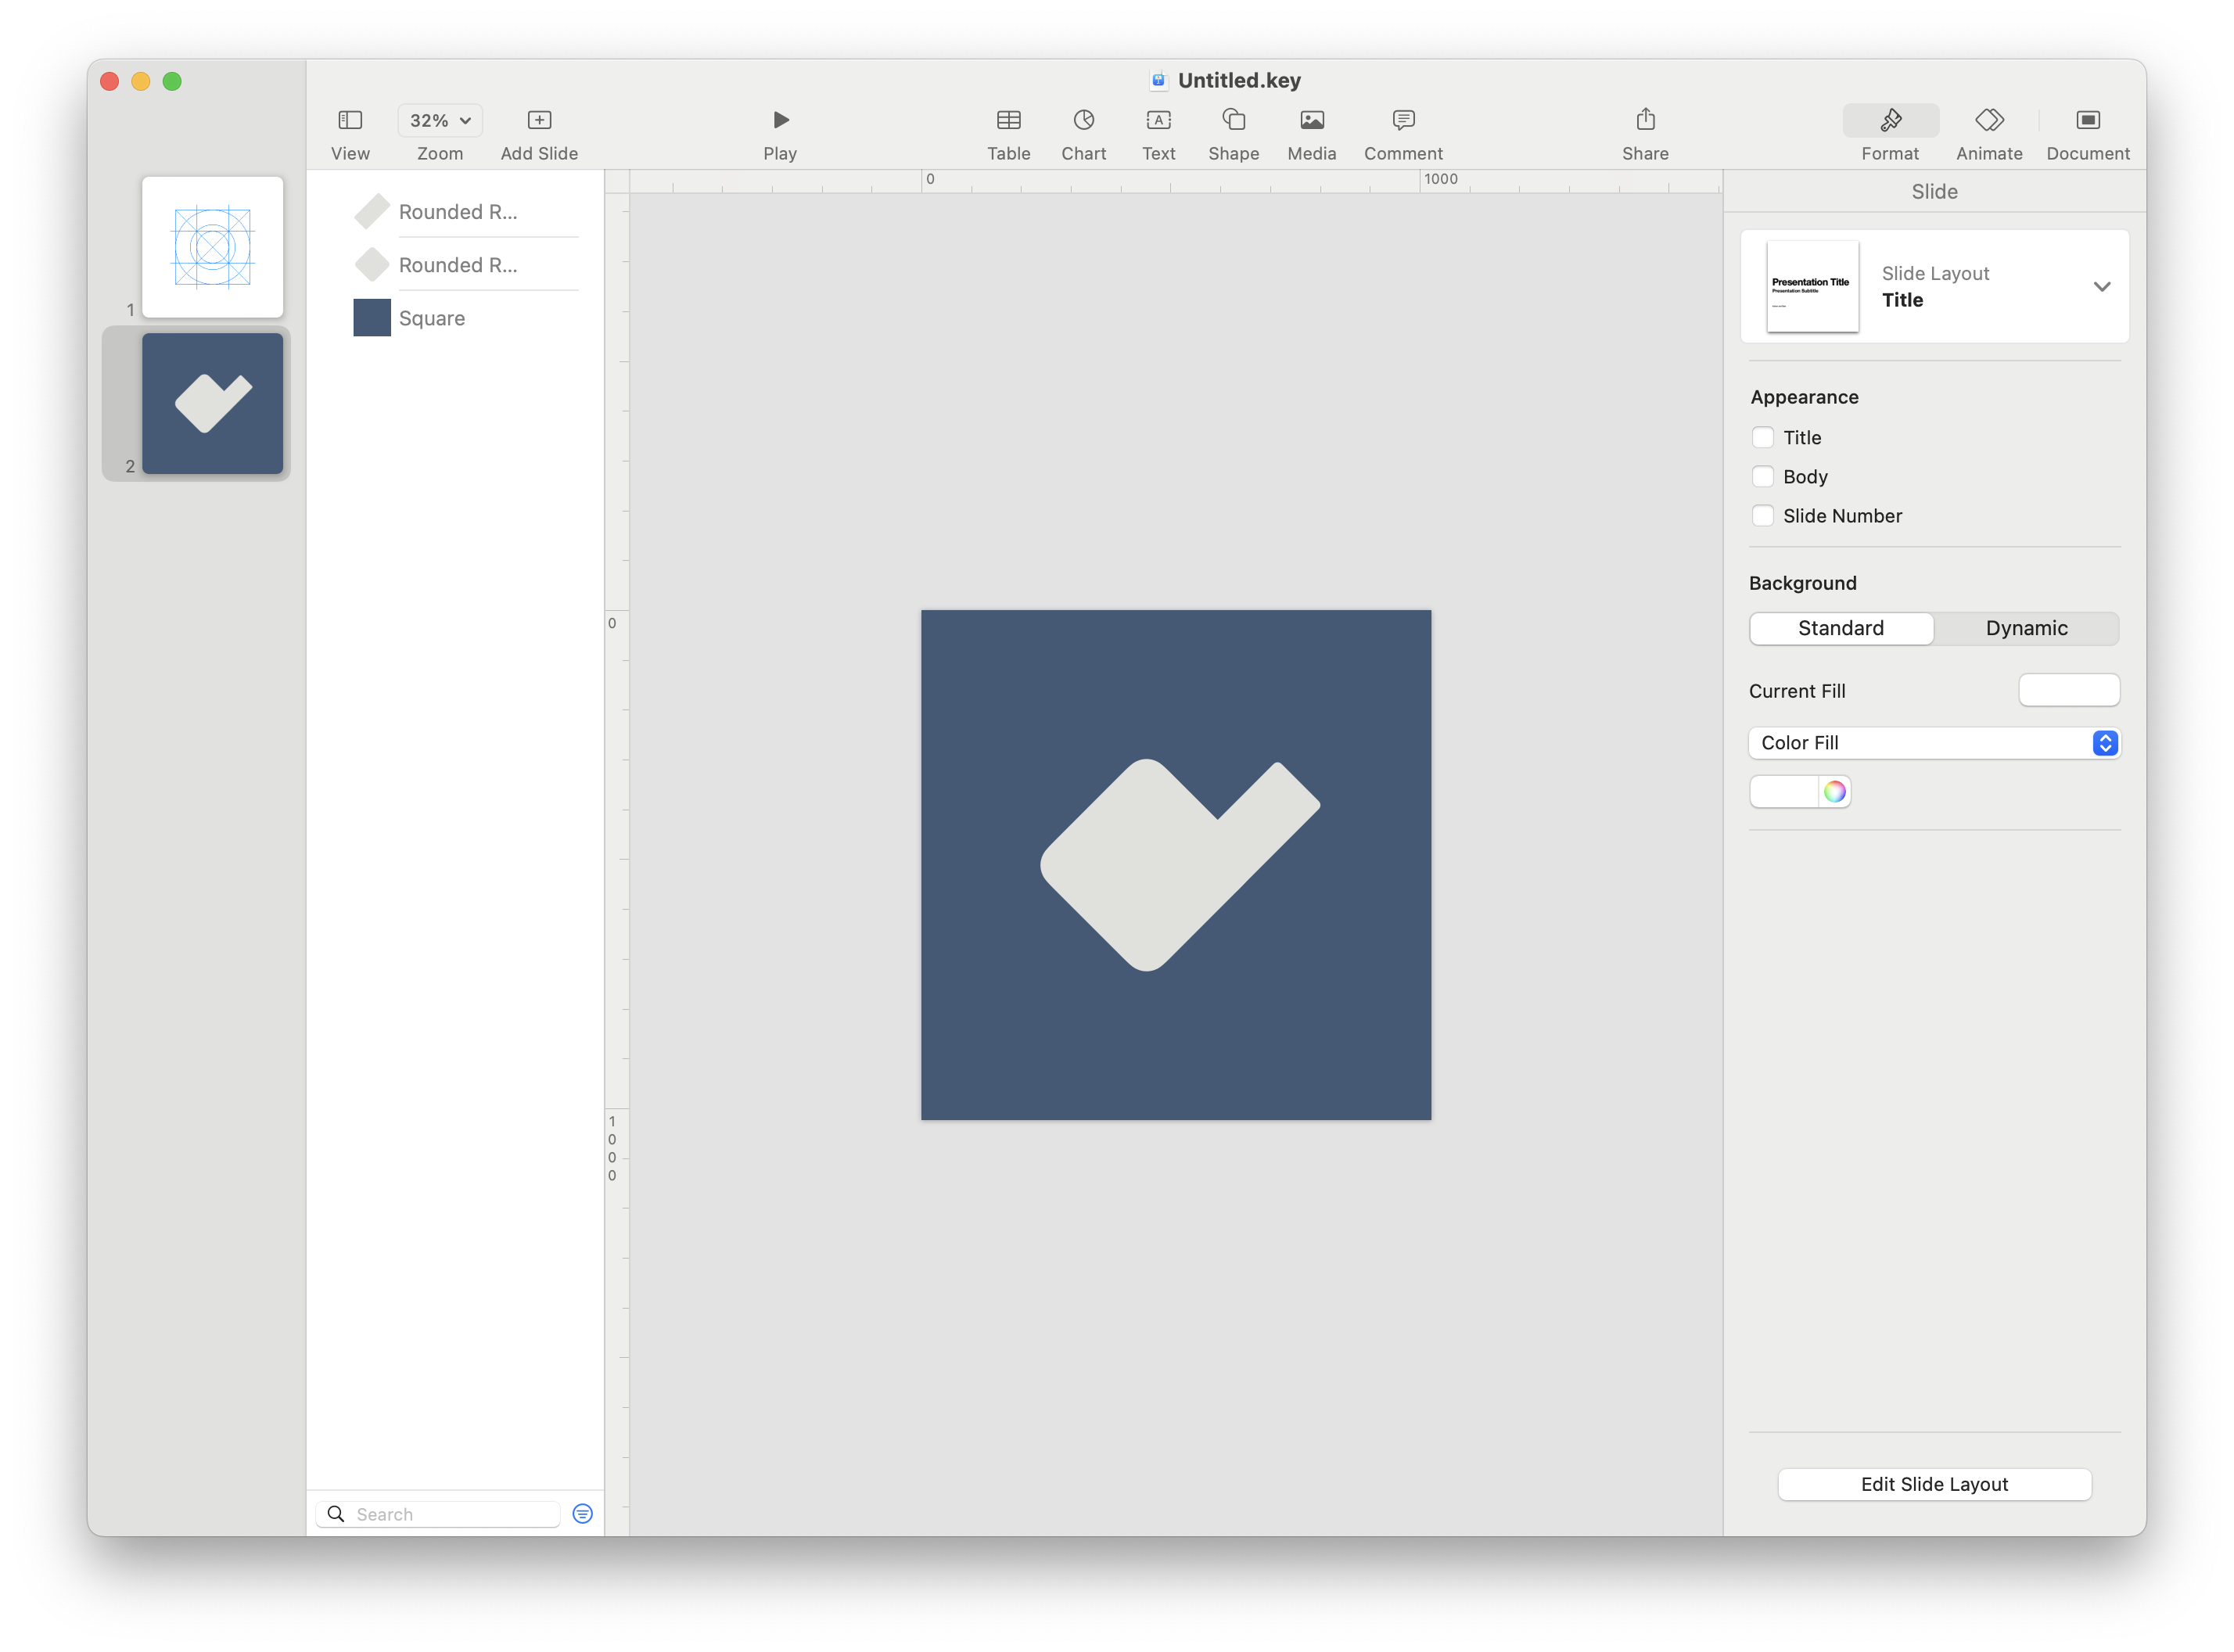Toggle the Slide Number checkbox
Viewport: 2234px width, 1652px height.
pos(1763,515)
